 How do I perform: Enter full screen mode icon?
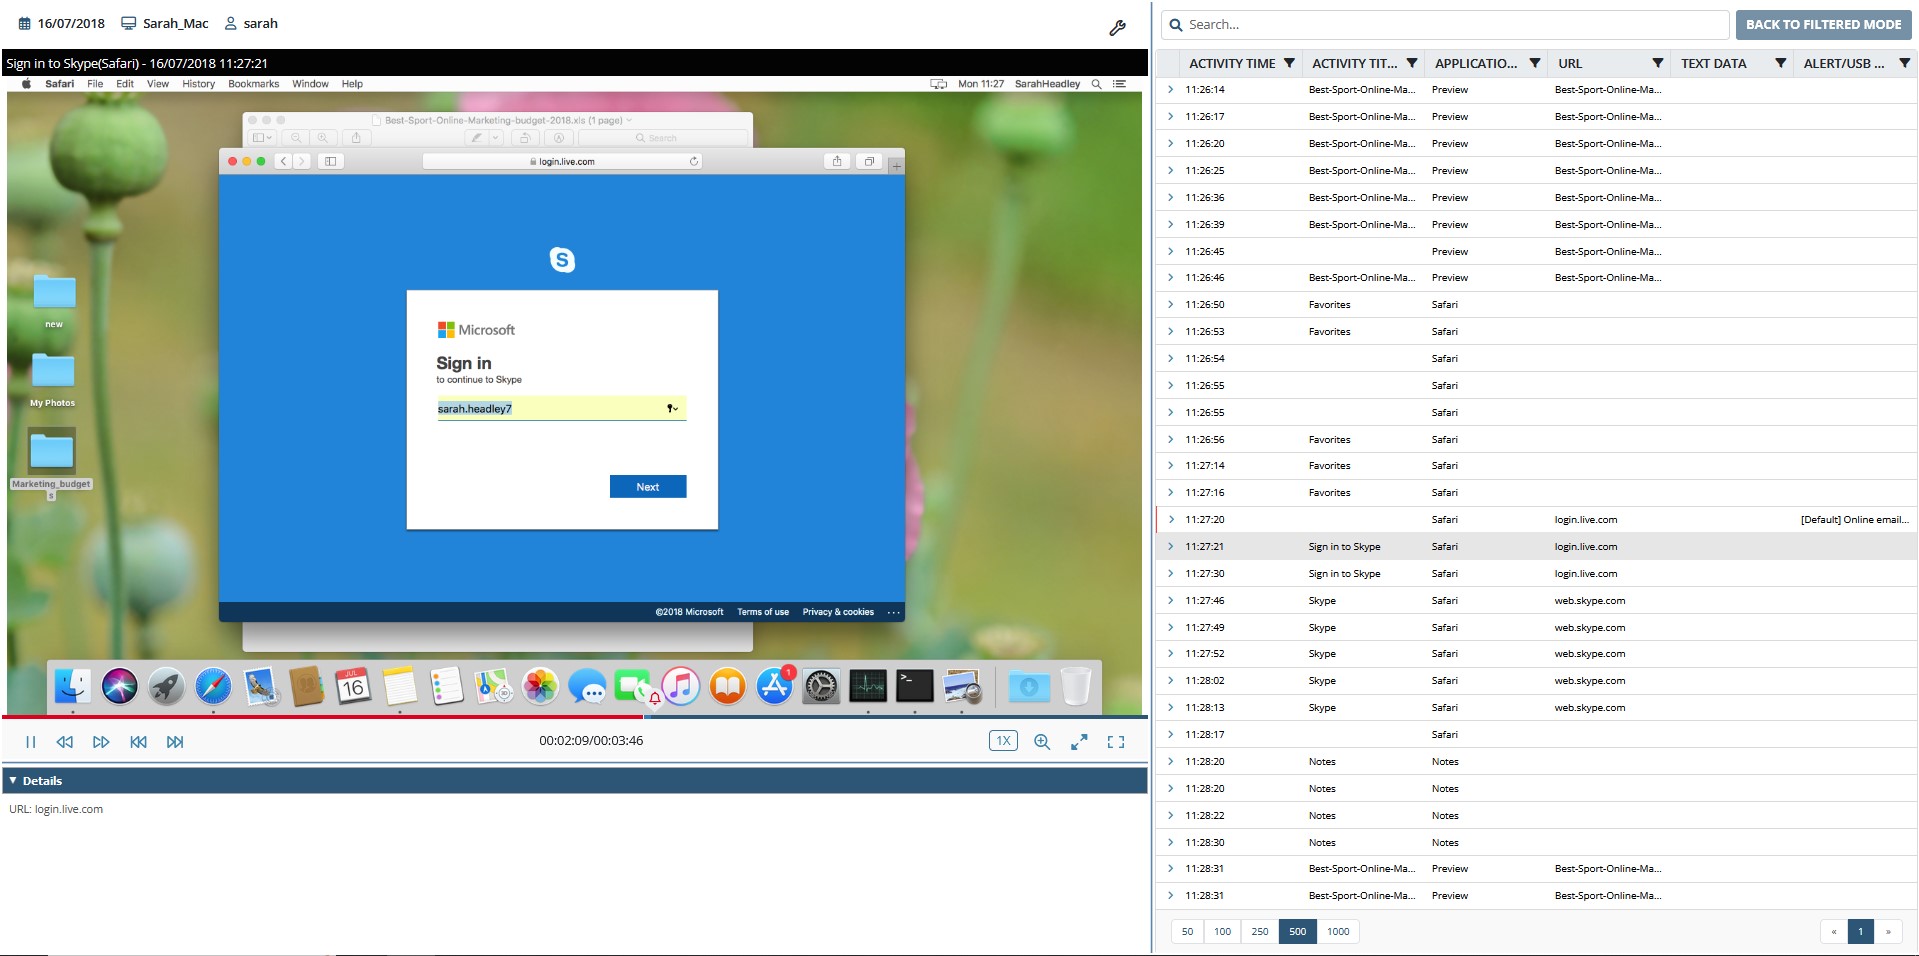click(x=1116, y=742)
